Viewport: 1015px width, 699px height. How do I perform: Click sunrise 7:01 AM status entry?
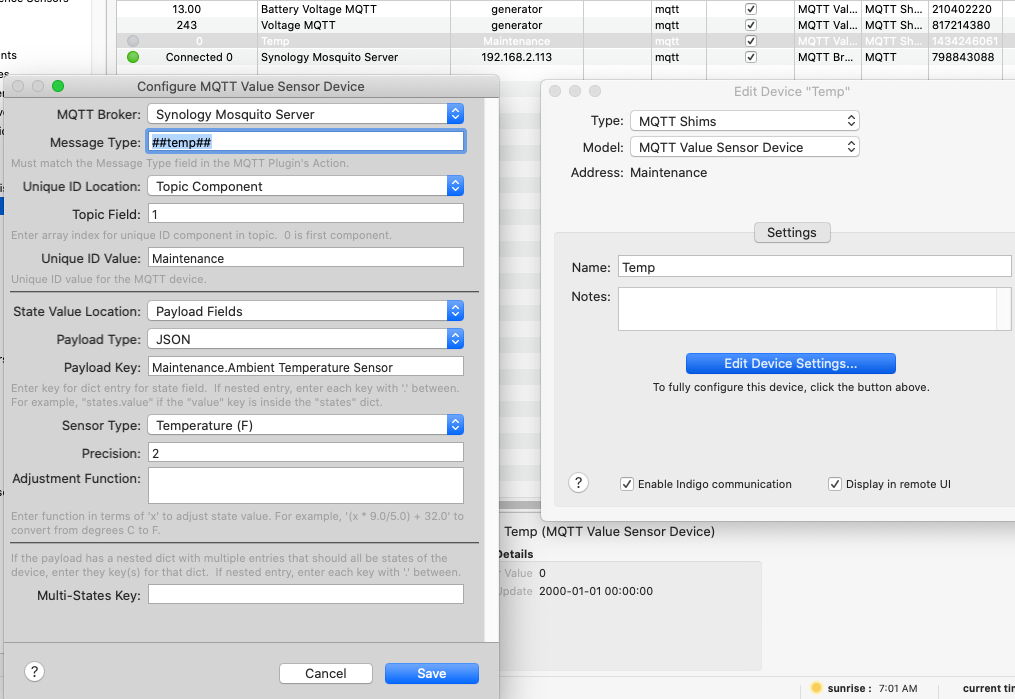tap(872, 688)
